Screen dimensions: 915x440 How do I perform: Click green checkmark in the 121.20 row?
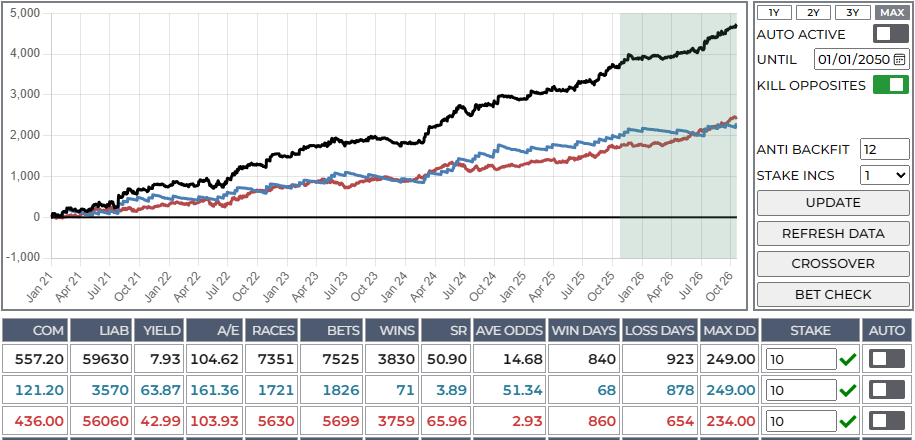(848, 390)
